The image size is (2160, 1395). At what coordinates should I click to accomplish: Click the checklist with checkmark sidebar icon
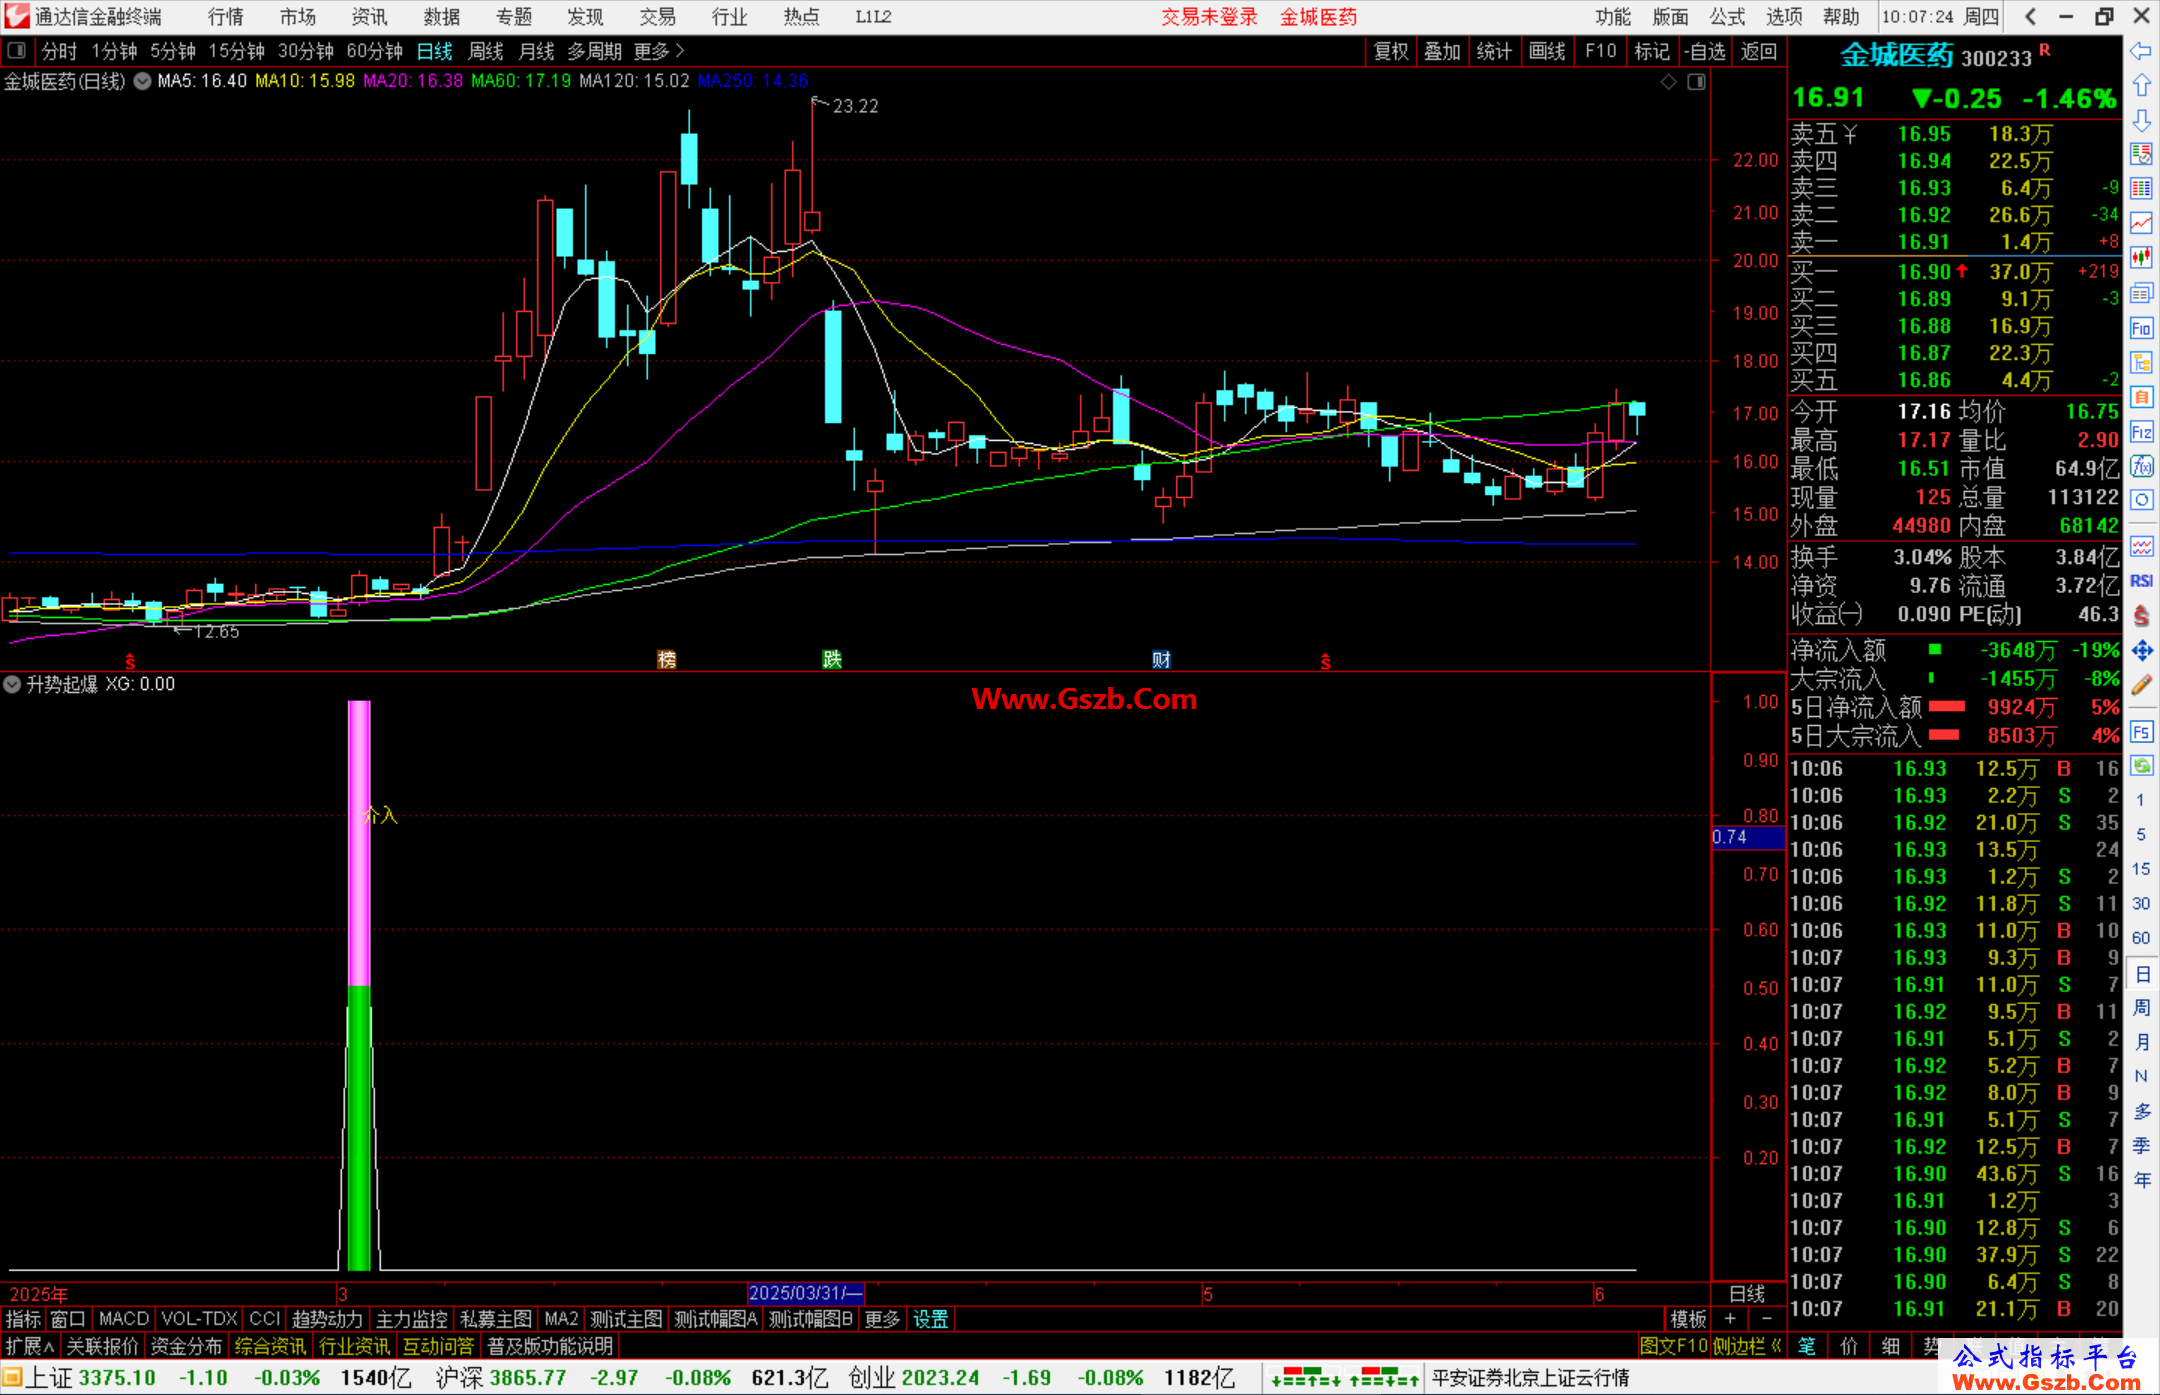pyautogui.click(x=2141, y=154)
